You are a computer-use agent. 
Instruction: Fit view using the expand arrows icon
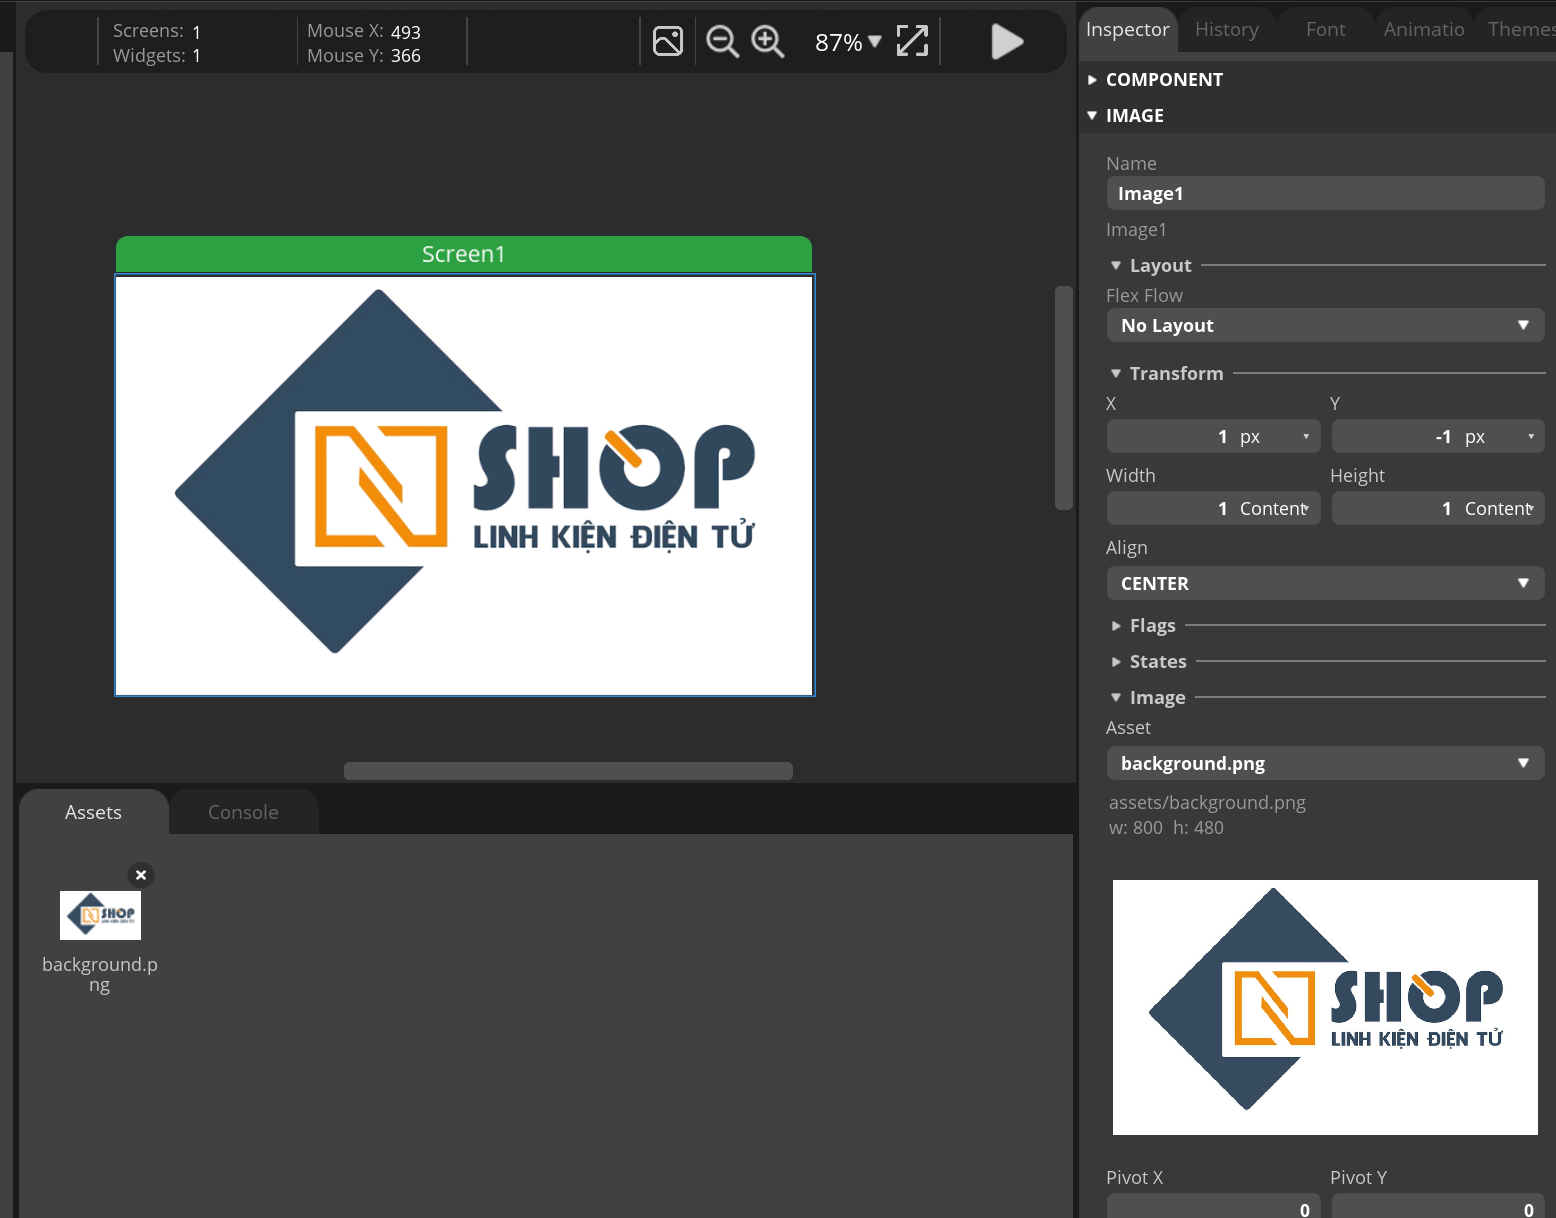pos(912,41)
